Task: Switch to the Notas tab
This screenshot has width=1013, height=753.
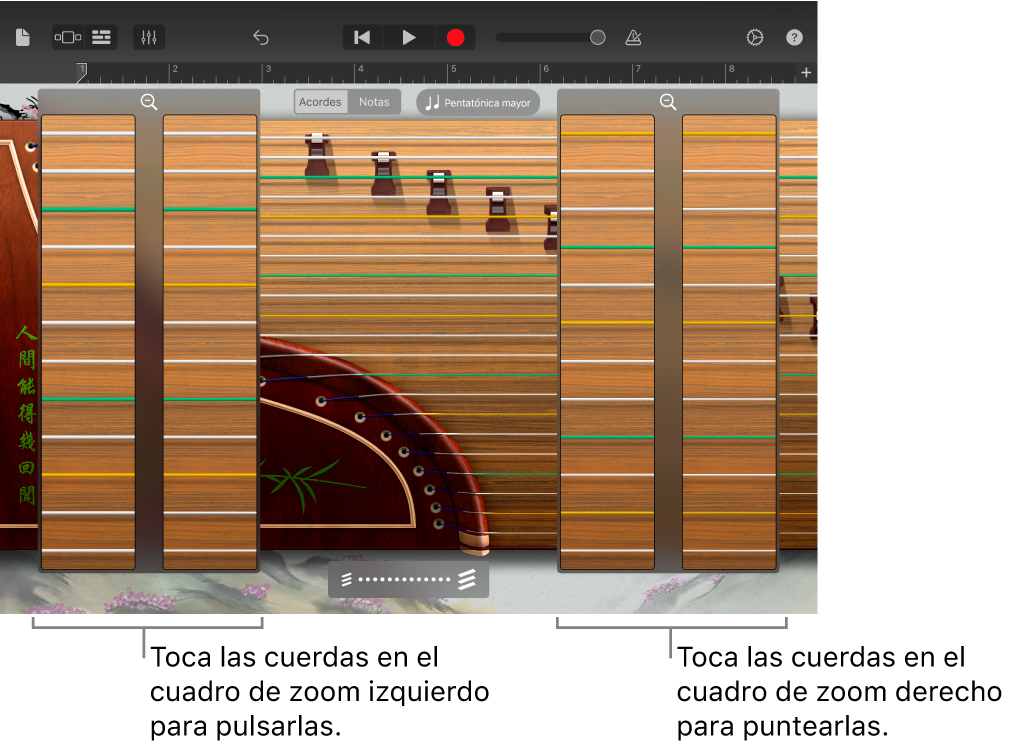Action: [x=374, y=101]
